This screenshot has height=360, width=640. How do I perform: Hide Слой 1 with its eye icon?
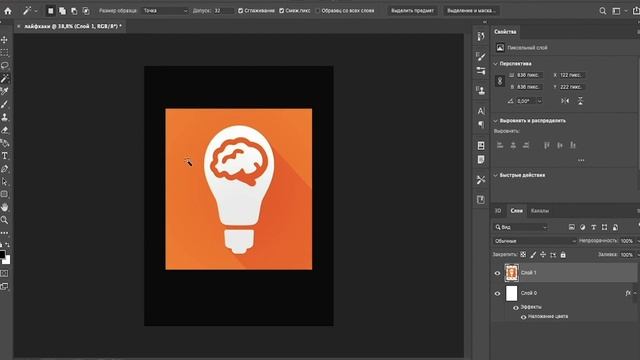click(x=497, y=273)
